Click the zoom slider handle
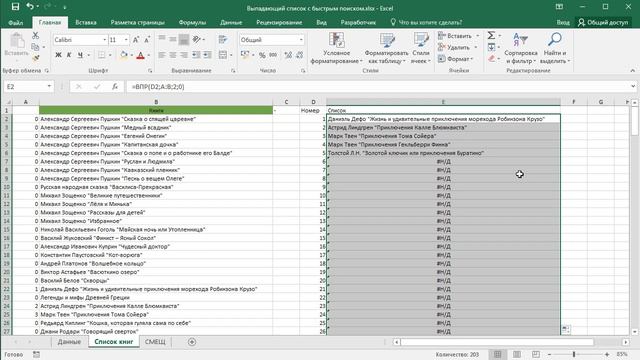The image size is (640, 360). point(574,354)
